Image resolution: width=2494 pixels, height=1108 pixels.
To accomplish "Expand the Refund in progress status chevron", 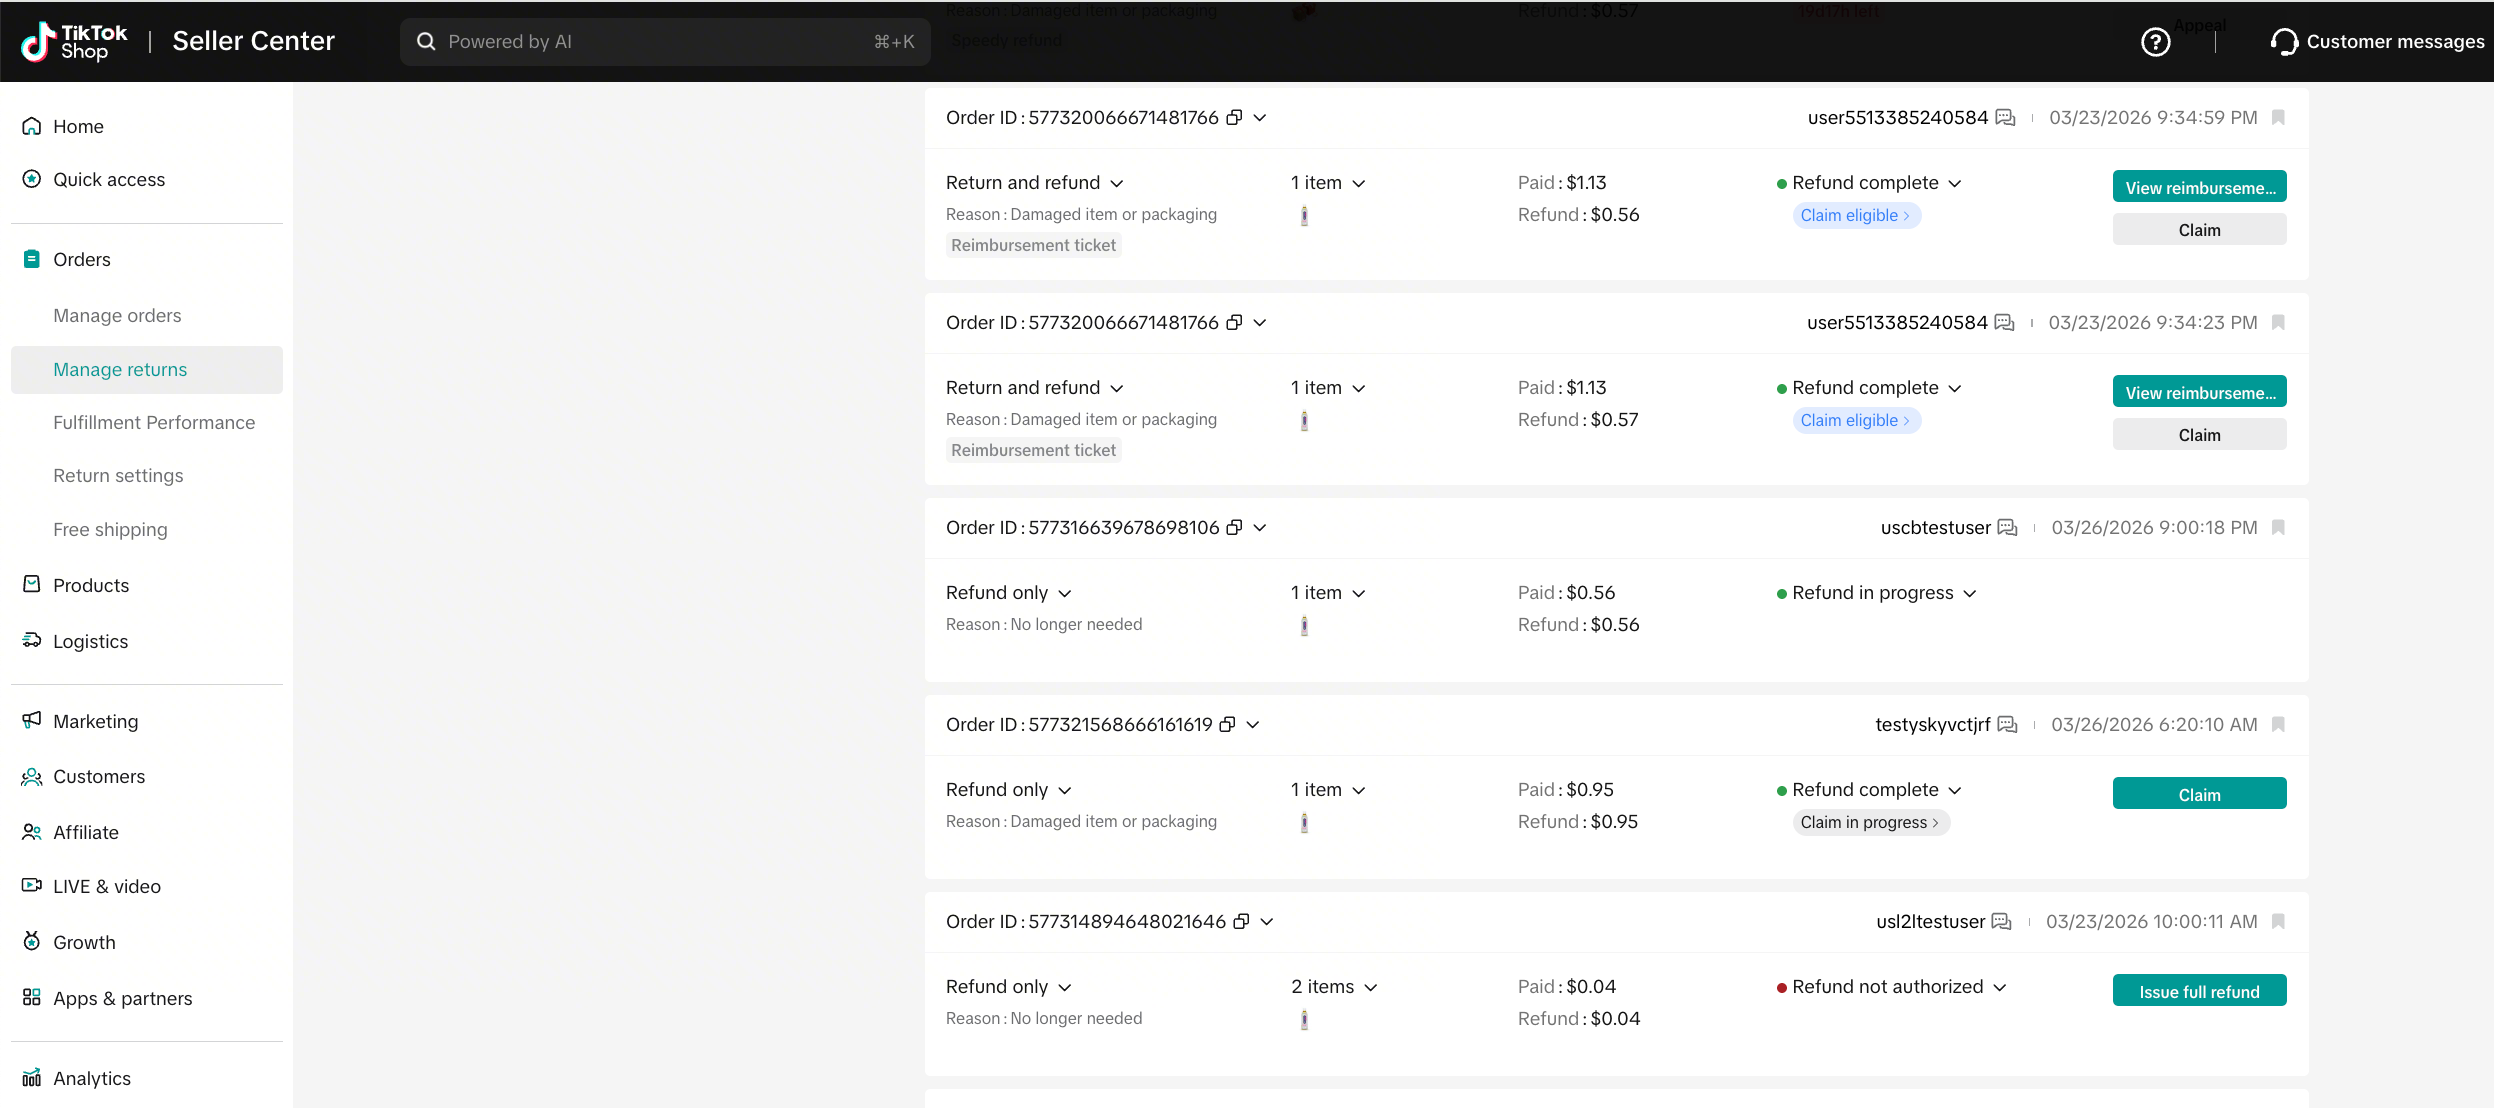I will 1970,593.
